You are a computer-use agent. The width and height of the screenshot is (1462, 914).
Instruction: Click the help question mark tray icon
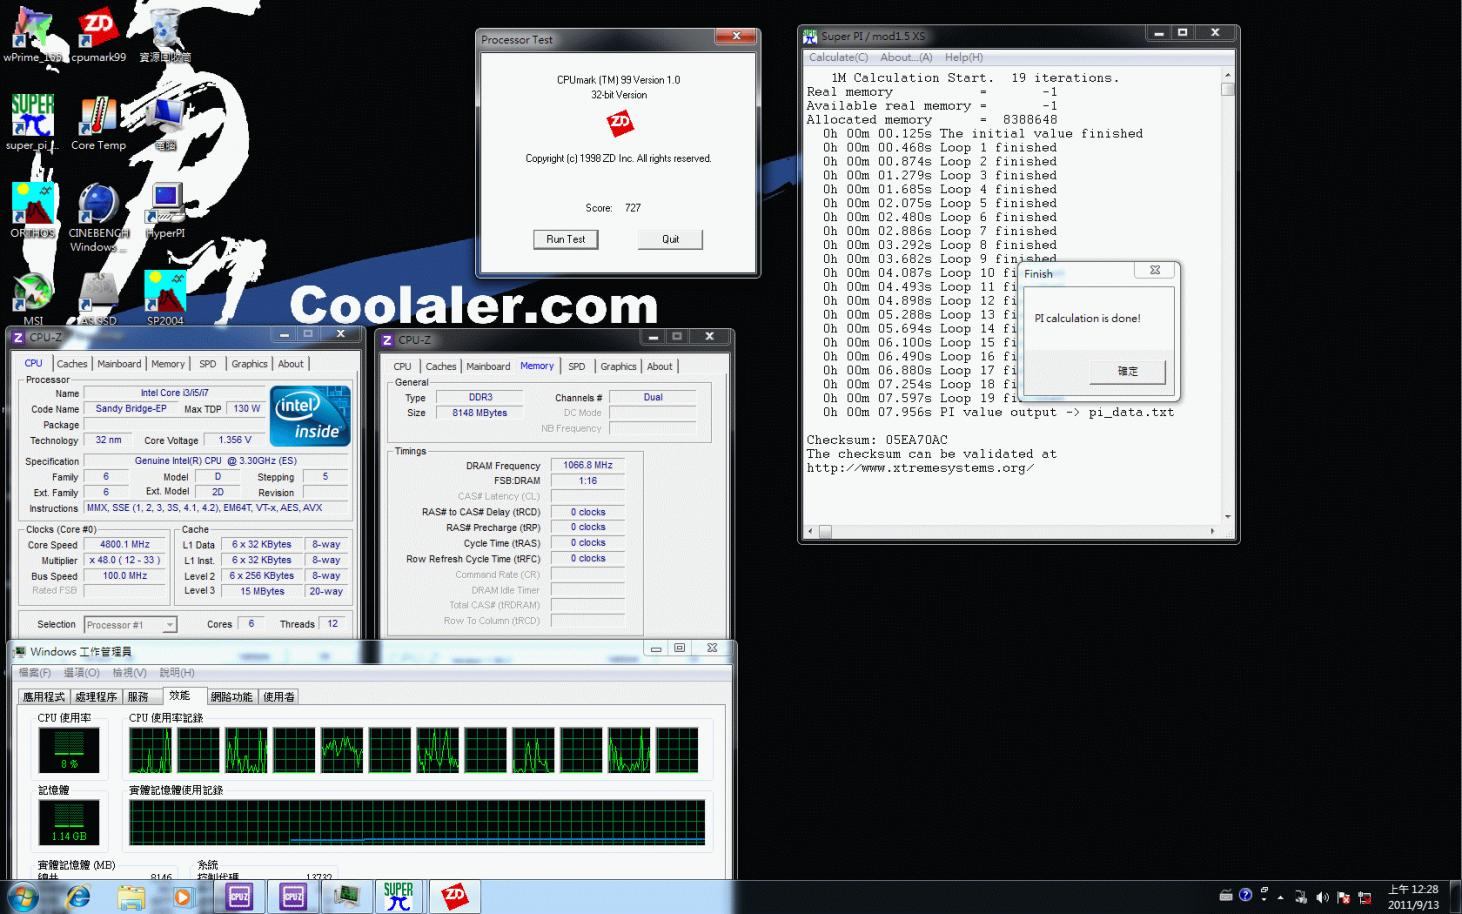click(x=1245, y=896)
